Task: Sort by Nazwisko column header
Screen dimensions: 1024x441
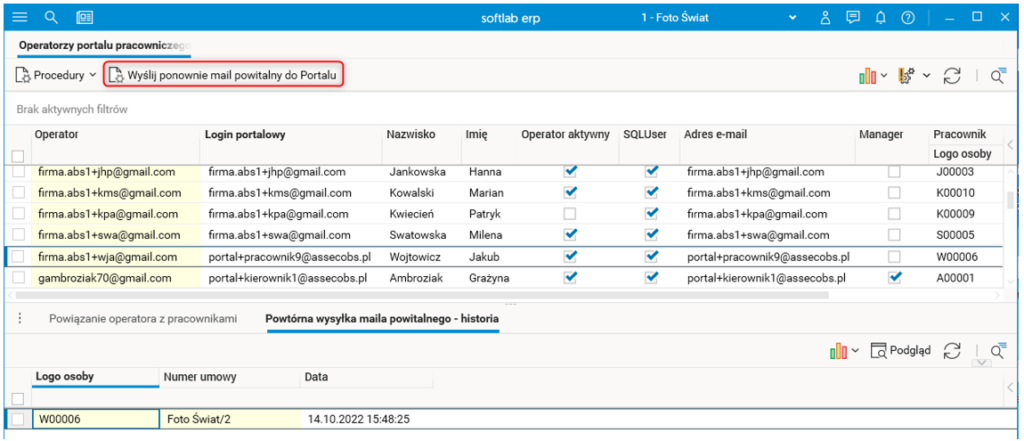Action: pyautogui.click(x=410, y=134)
